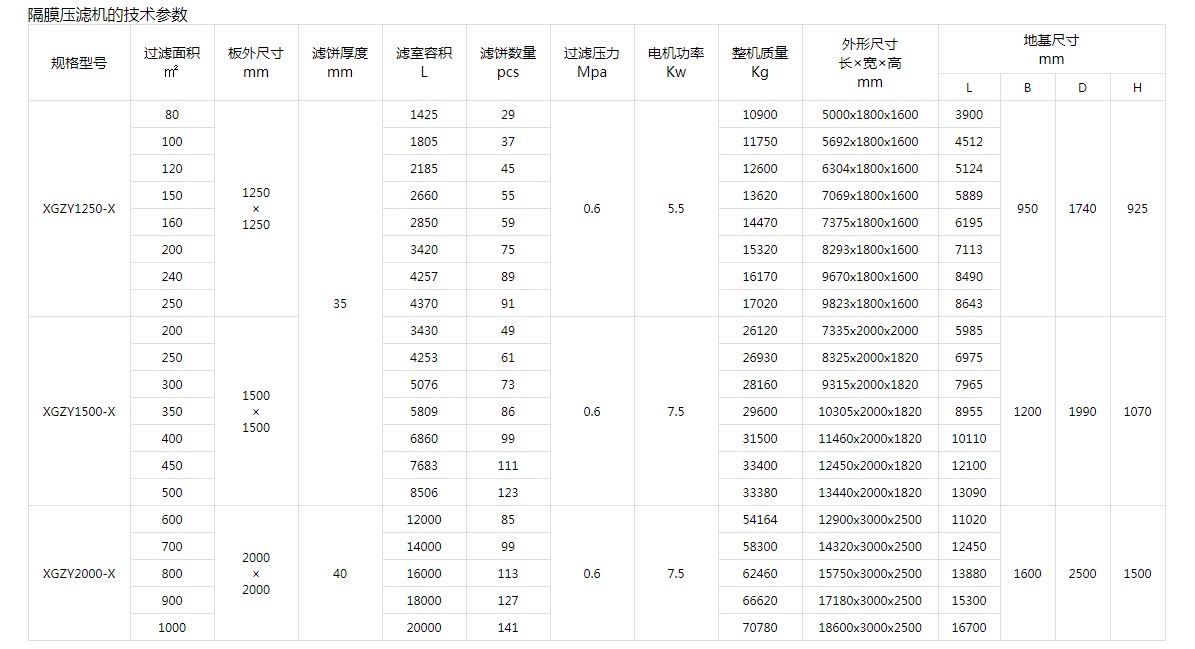This screenshot has width=1195, height=649.
Task: Click the 1425 chamber volume cell
Action: (x=424, y=115)
